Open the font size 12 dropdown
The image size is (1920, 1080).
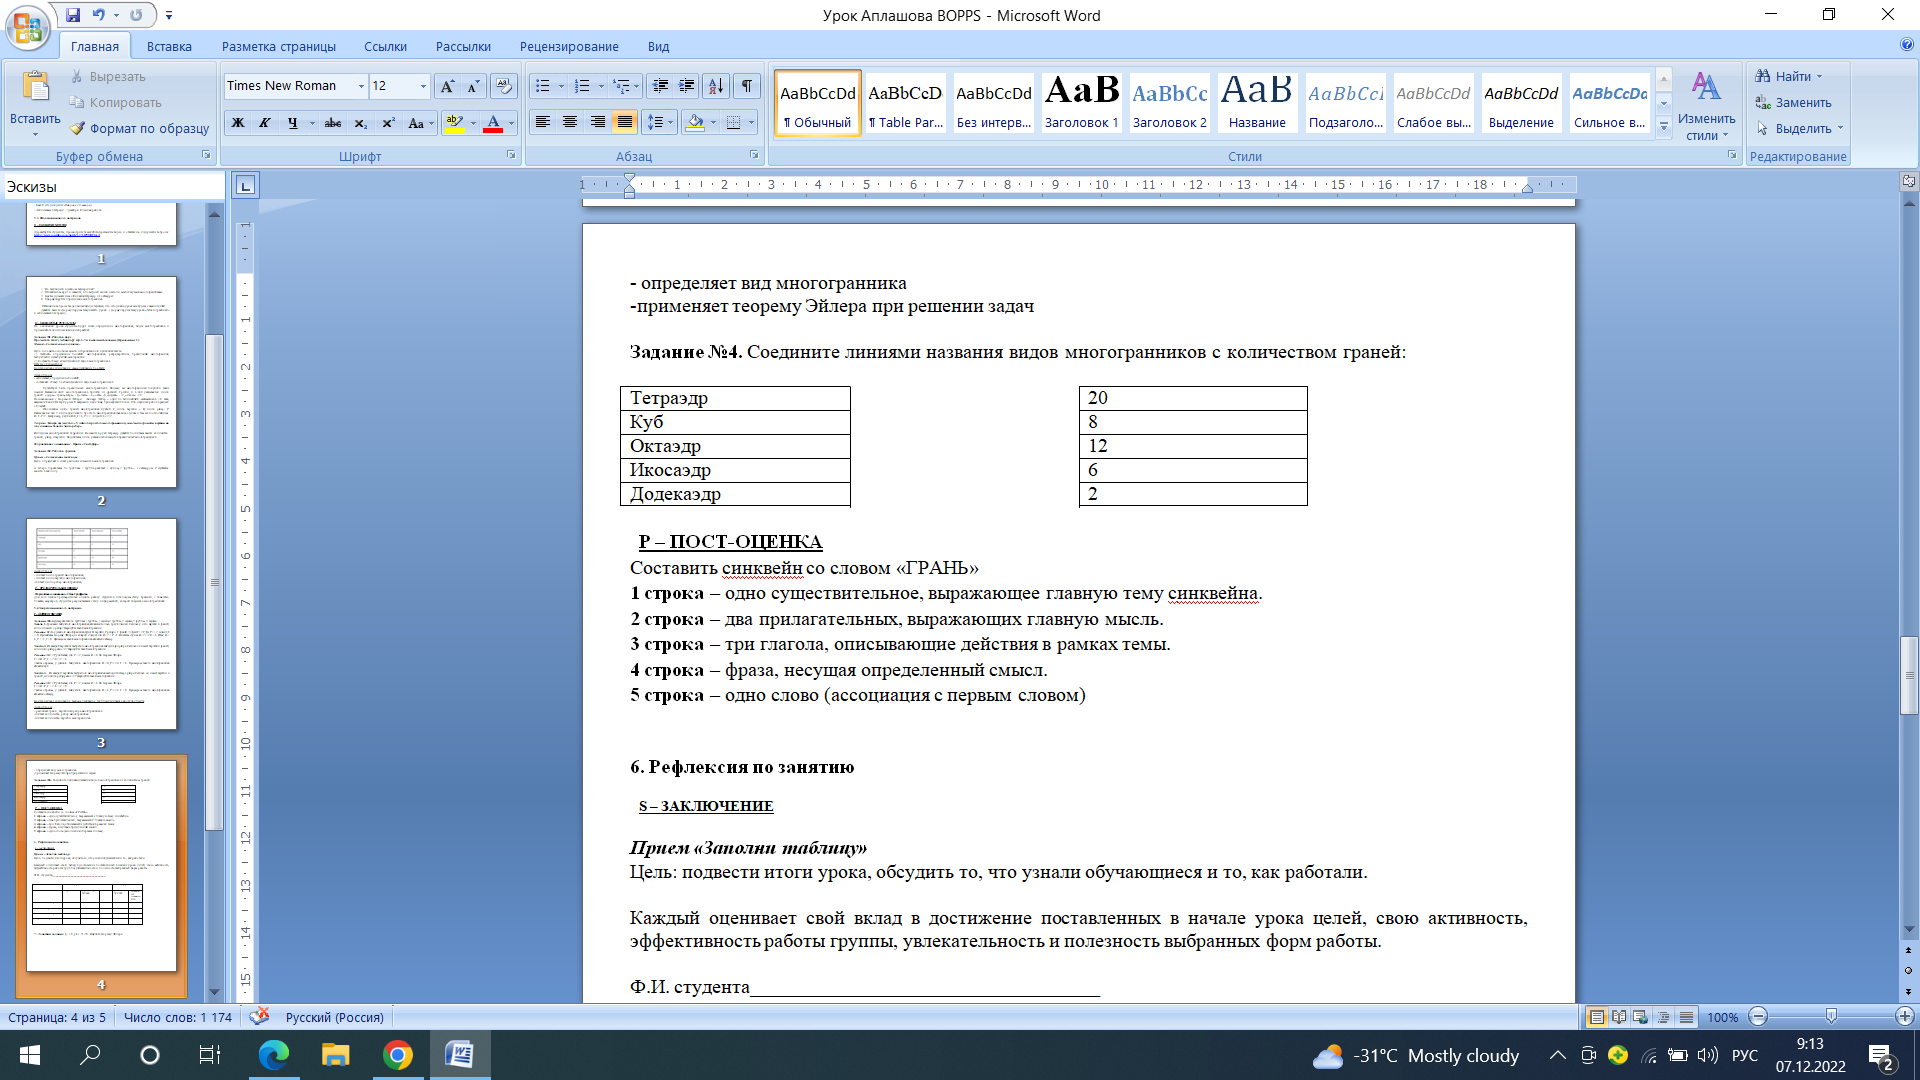coord(423,86)
